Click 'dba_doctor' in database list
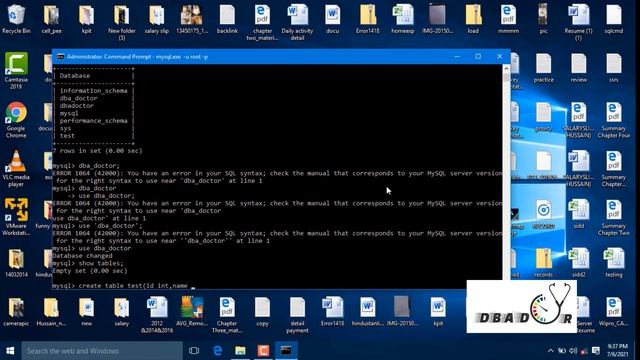This screenshot has width=640, height=360. point(78,98)
